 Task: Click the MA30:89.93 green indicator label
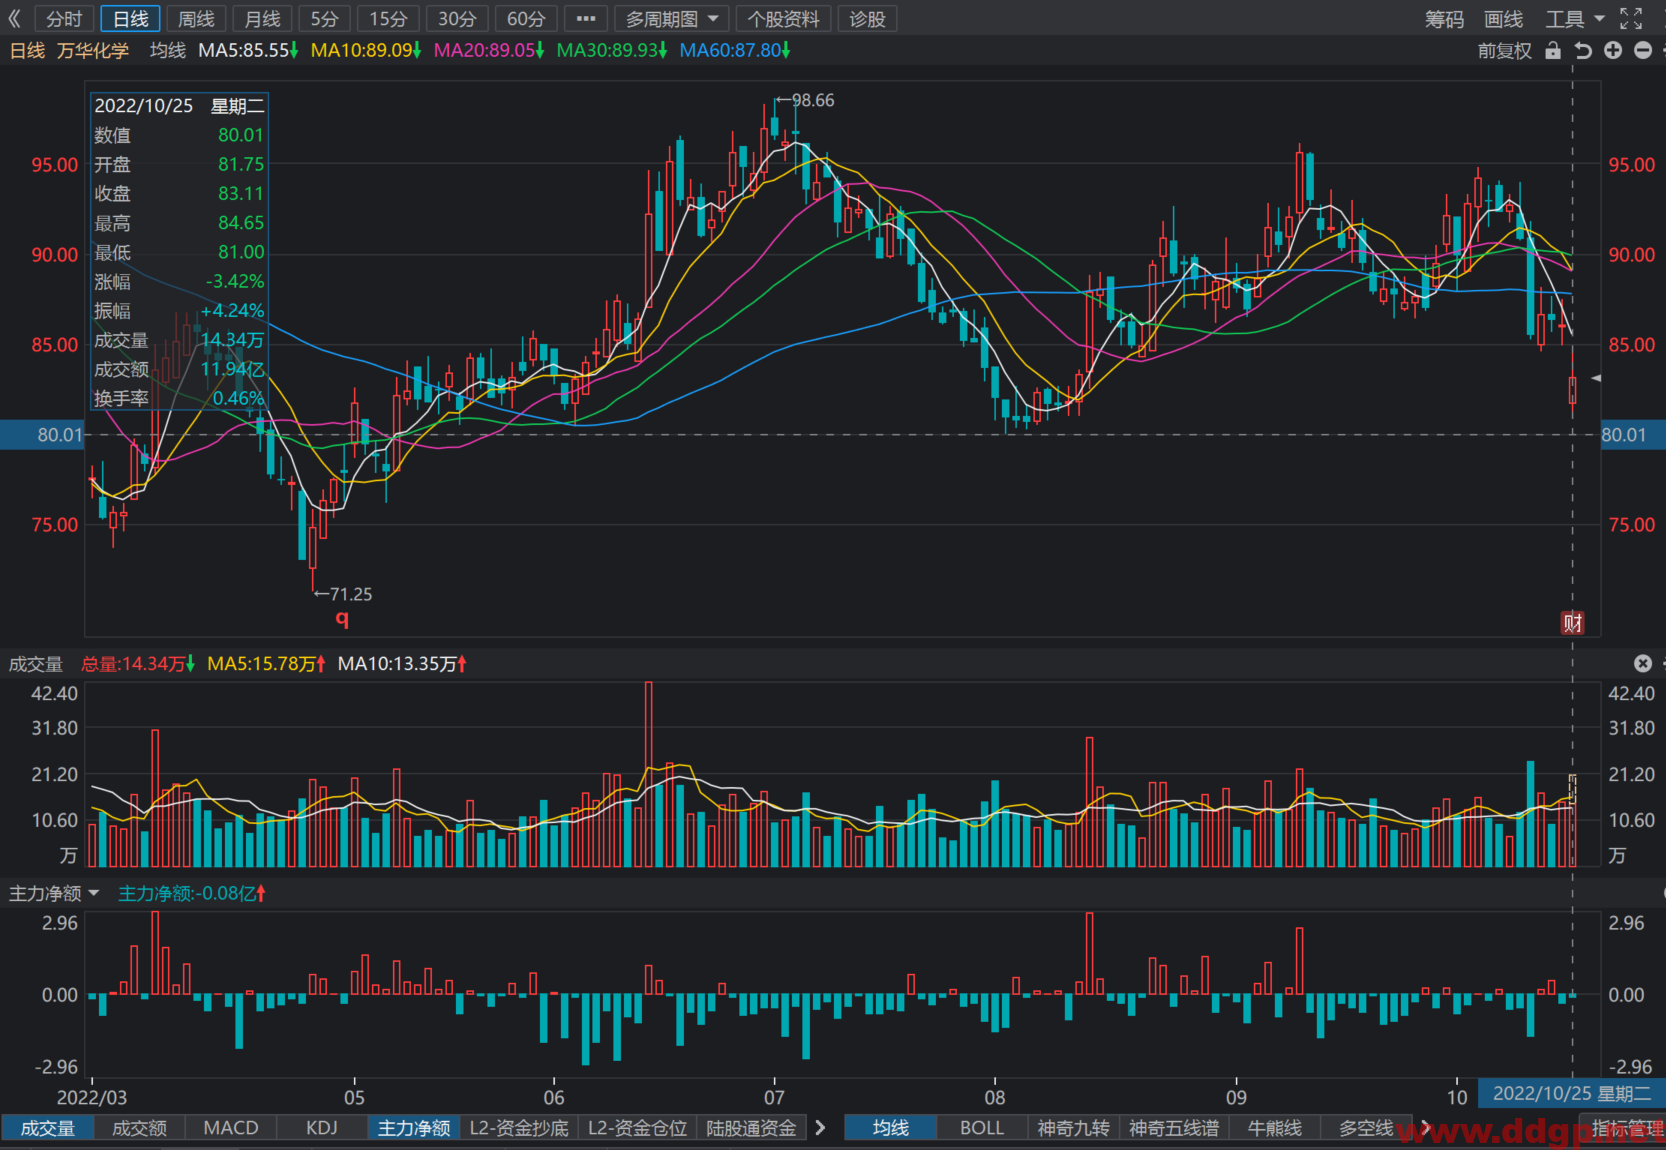pyautogui.click(x=612, y=50)
